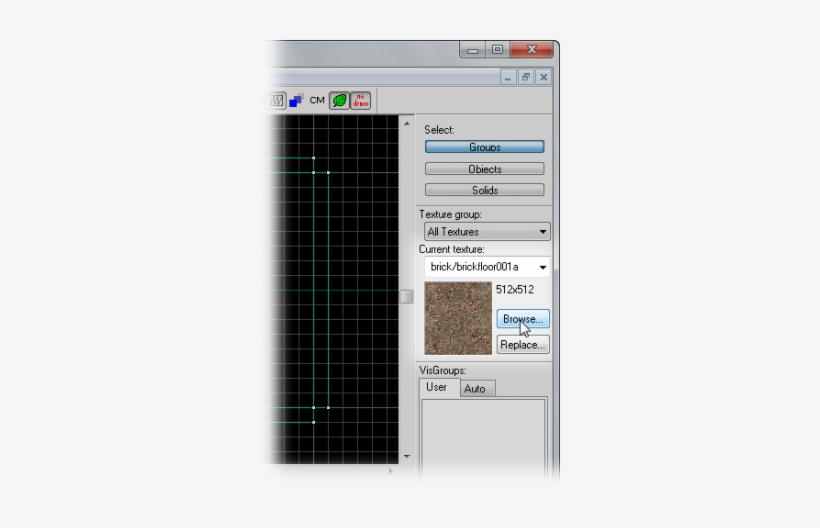Click the Replace... texture button
The image size is (820, 528).
click(x=522, y=344)
